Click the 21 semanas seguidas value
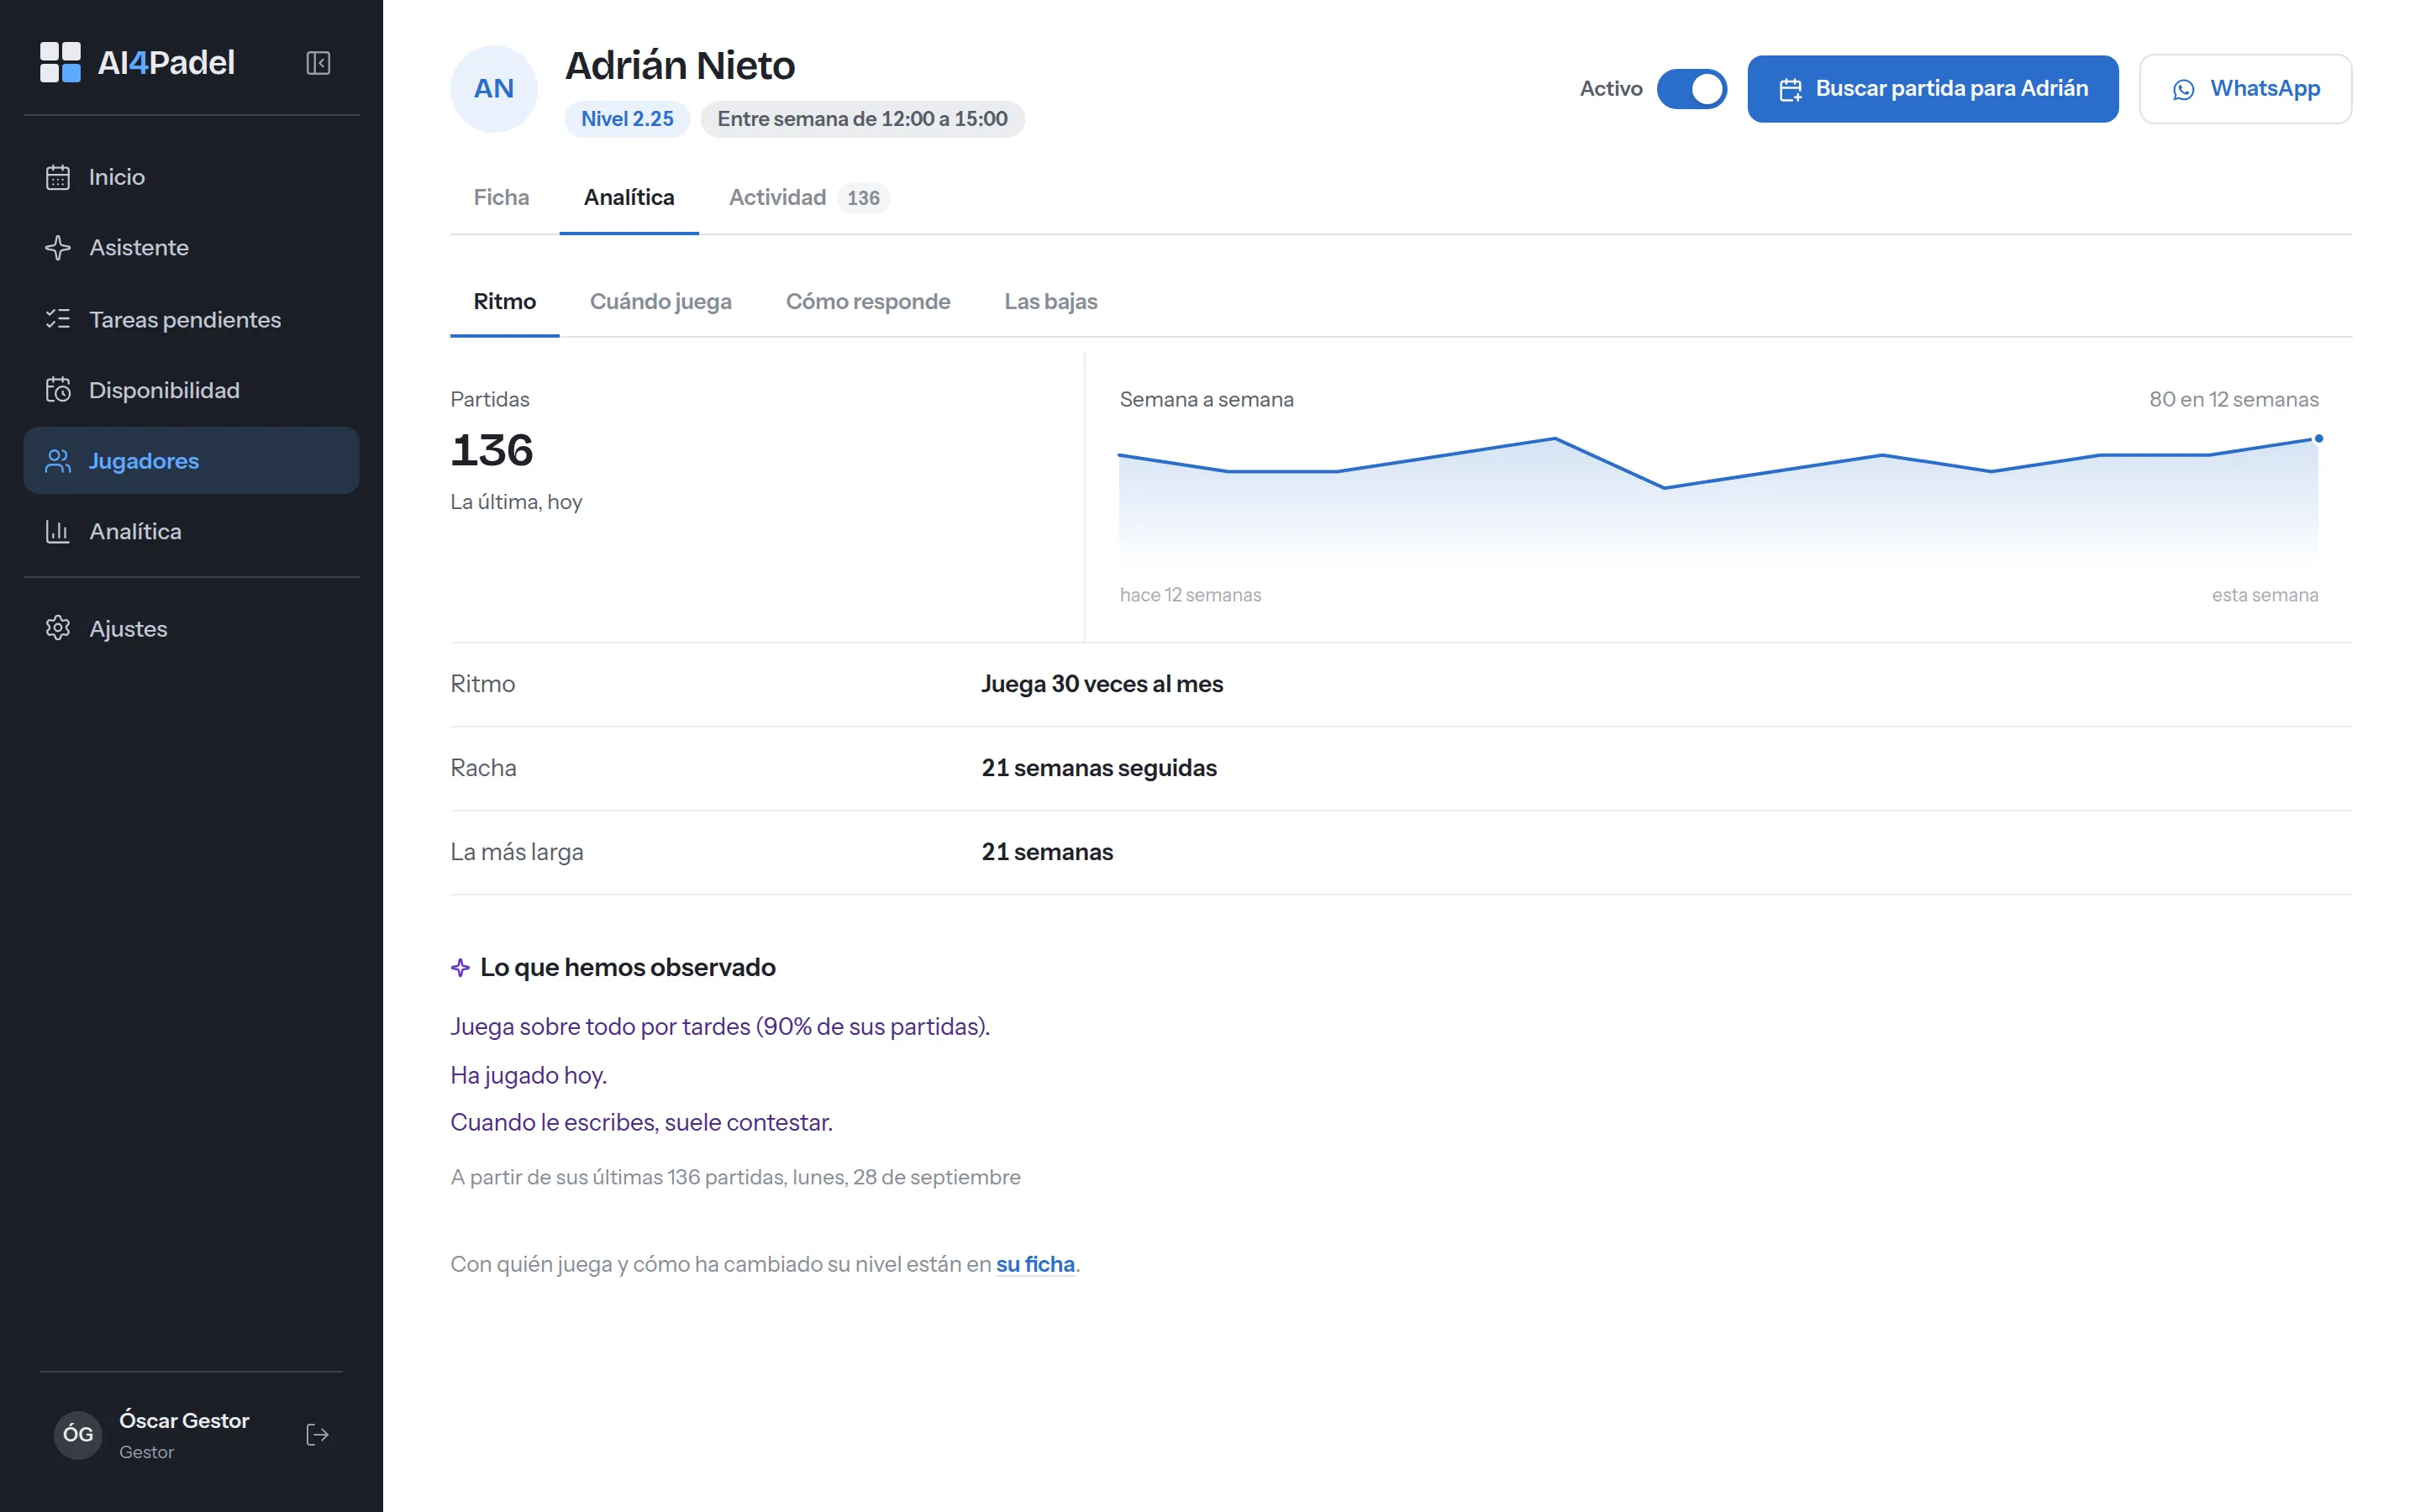Image resolution: width=2420 pixels, height=1512 pixels. [1099, 768]
